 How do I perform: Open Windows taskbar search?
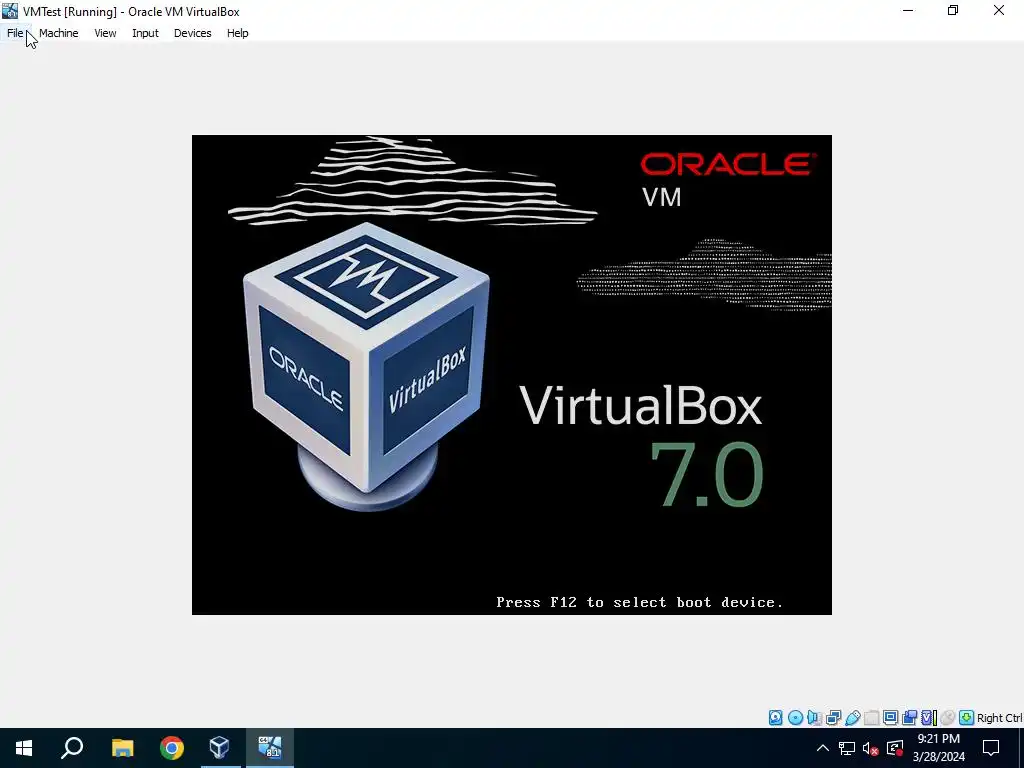coord(72,748)
